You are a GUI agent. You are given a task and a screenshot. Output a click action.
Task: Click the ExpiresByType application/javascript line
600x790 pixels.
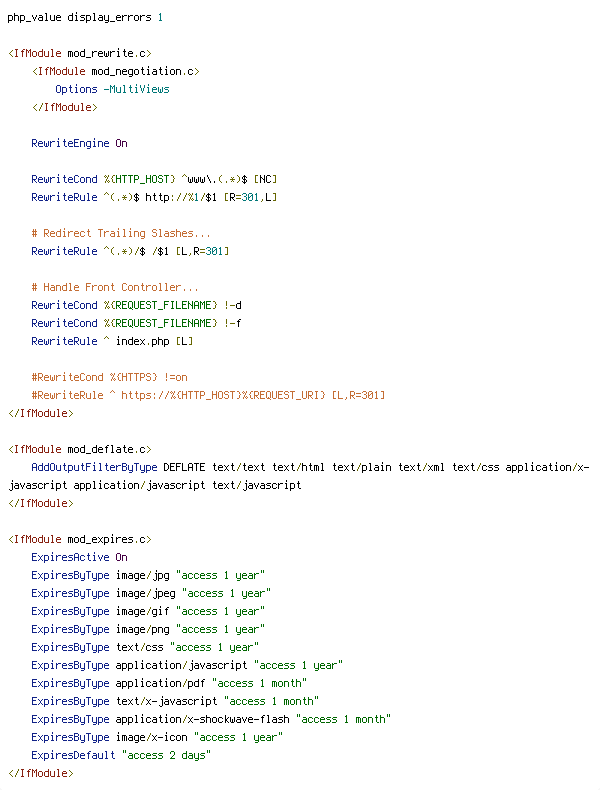(187, 665)
